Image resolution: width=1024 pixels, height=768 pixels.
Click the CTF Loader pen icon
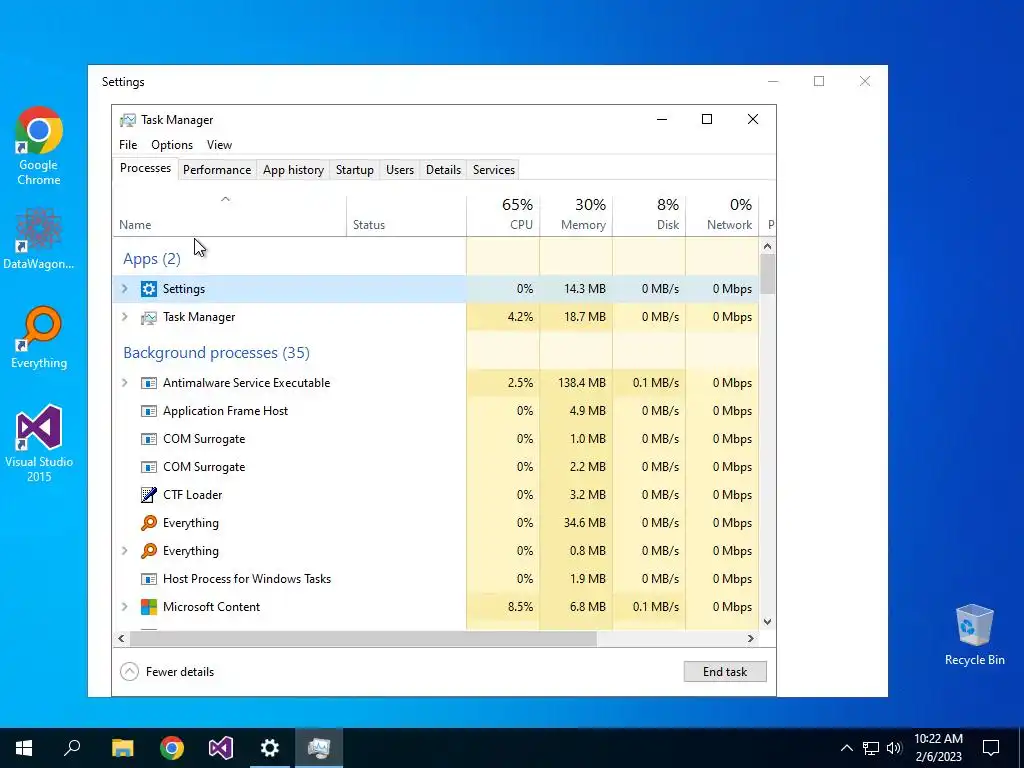[149, 495]
